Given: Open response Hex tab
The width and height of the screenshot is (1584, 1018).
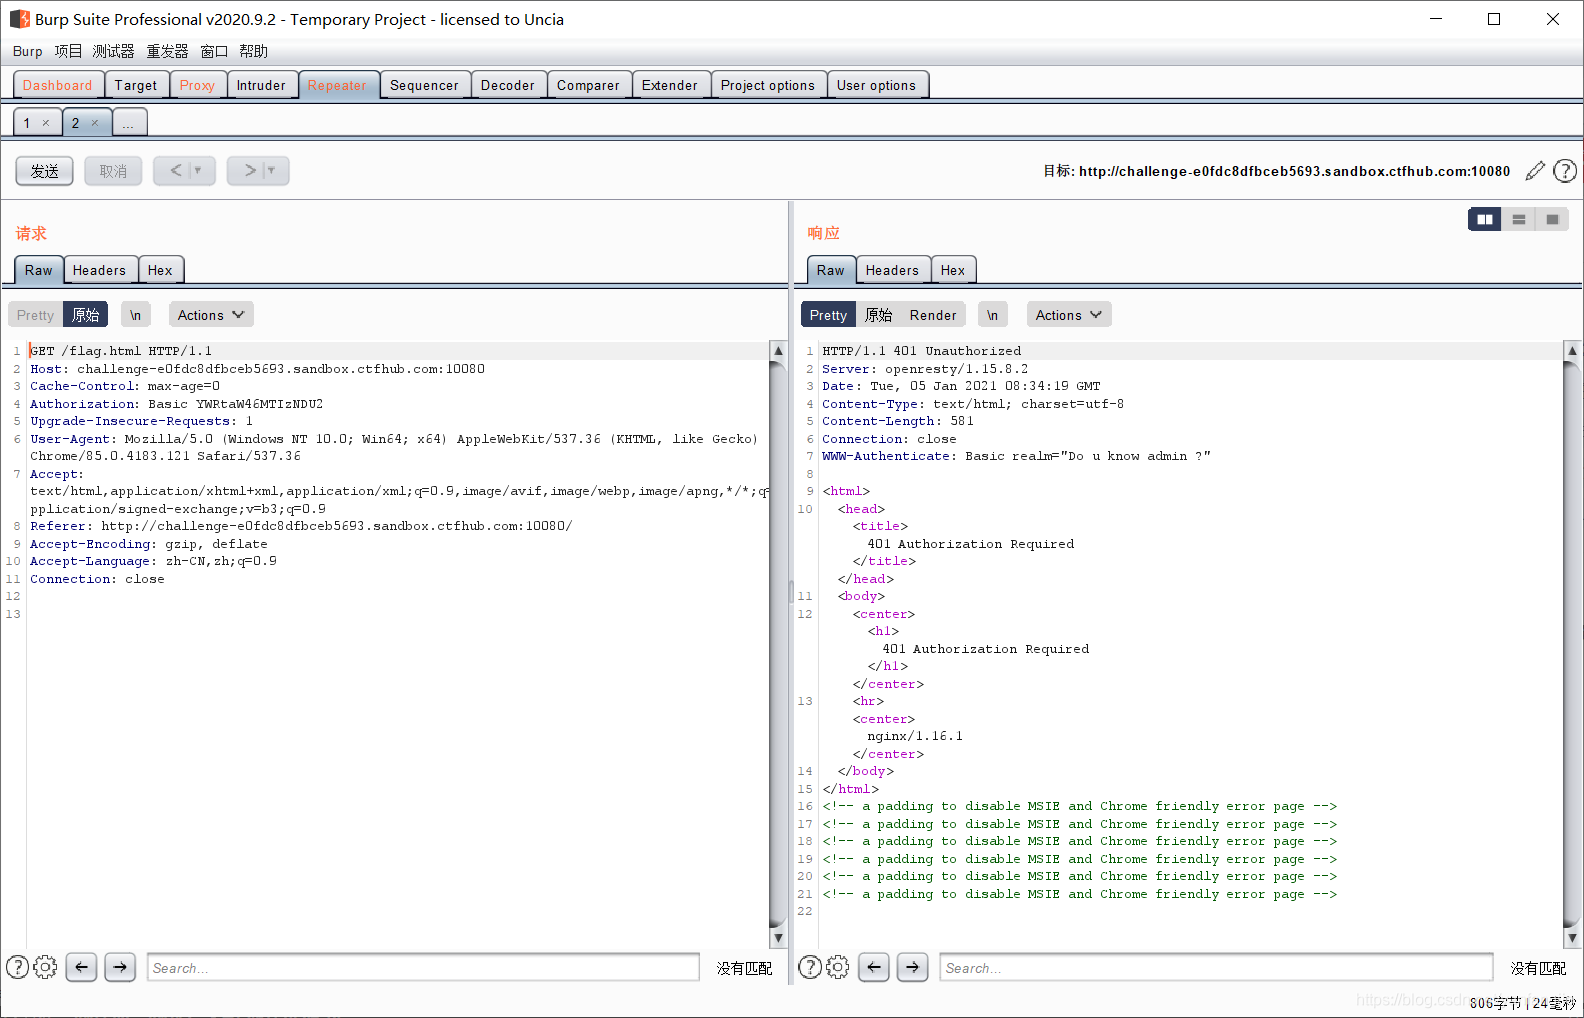Looking at the screenshot, I should (953, 270).
